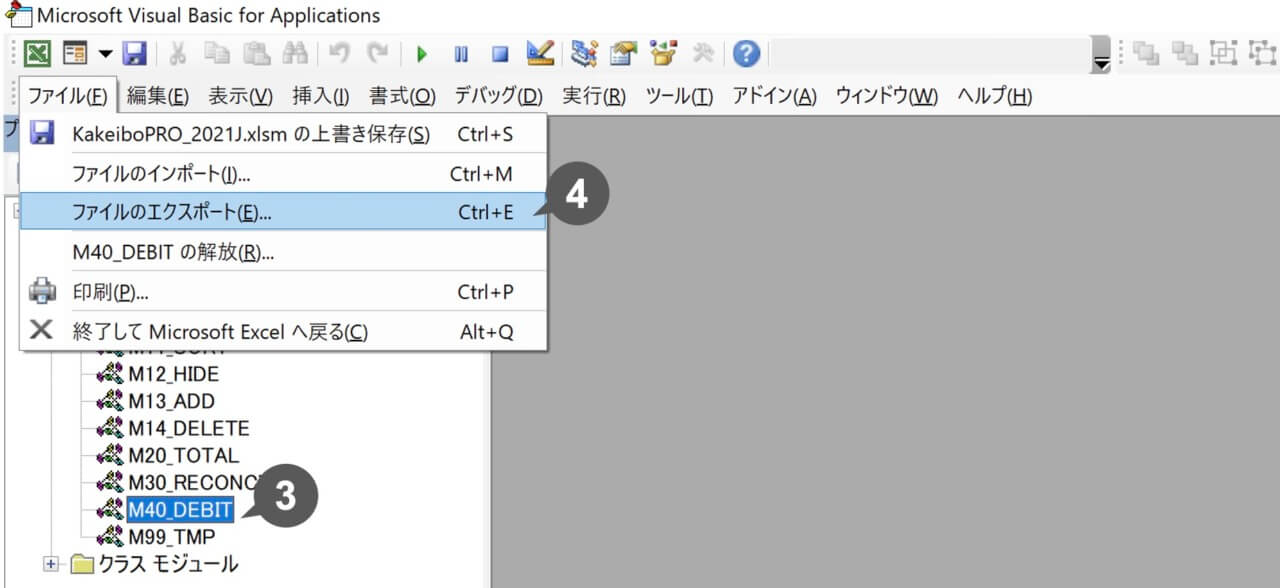Click the Redo arrow icon
This screenshot has height=588, width=1280.
(x=378, y=53)
